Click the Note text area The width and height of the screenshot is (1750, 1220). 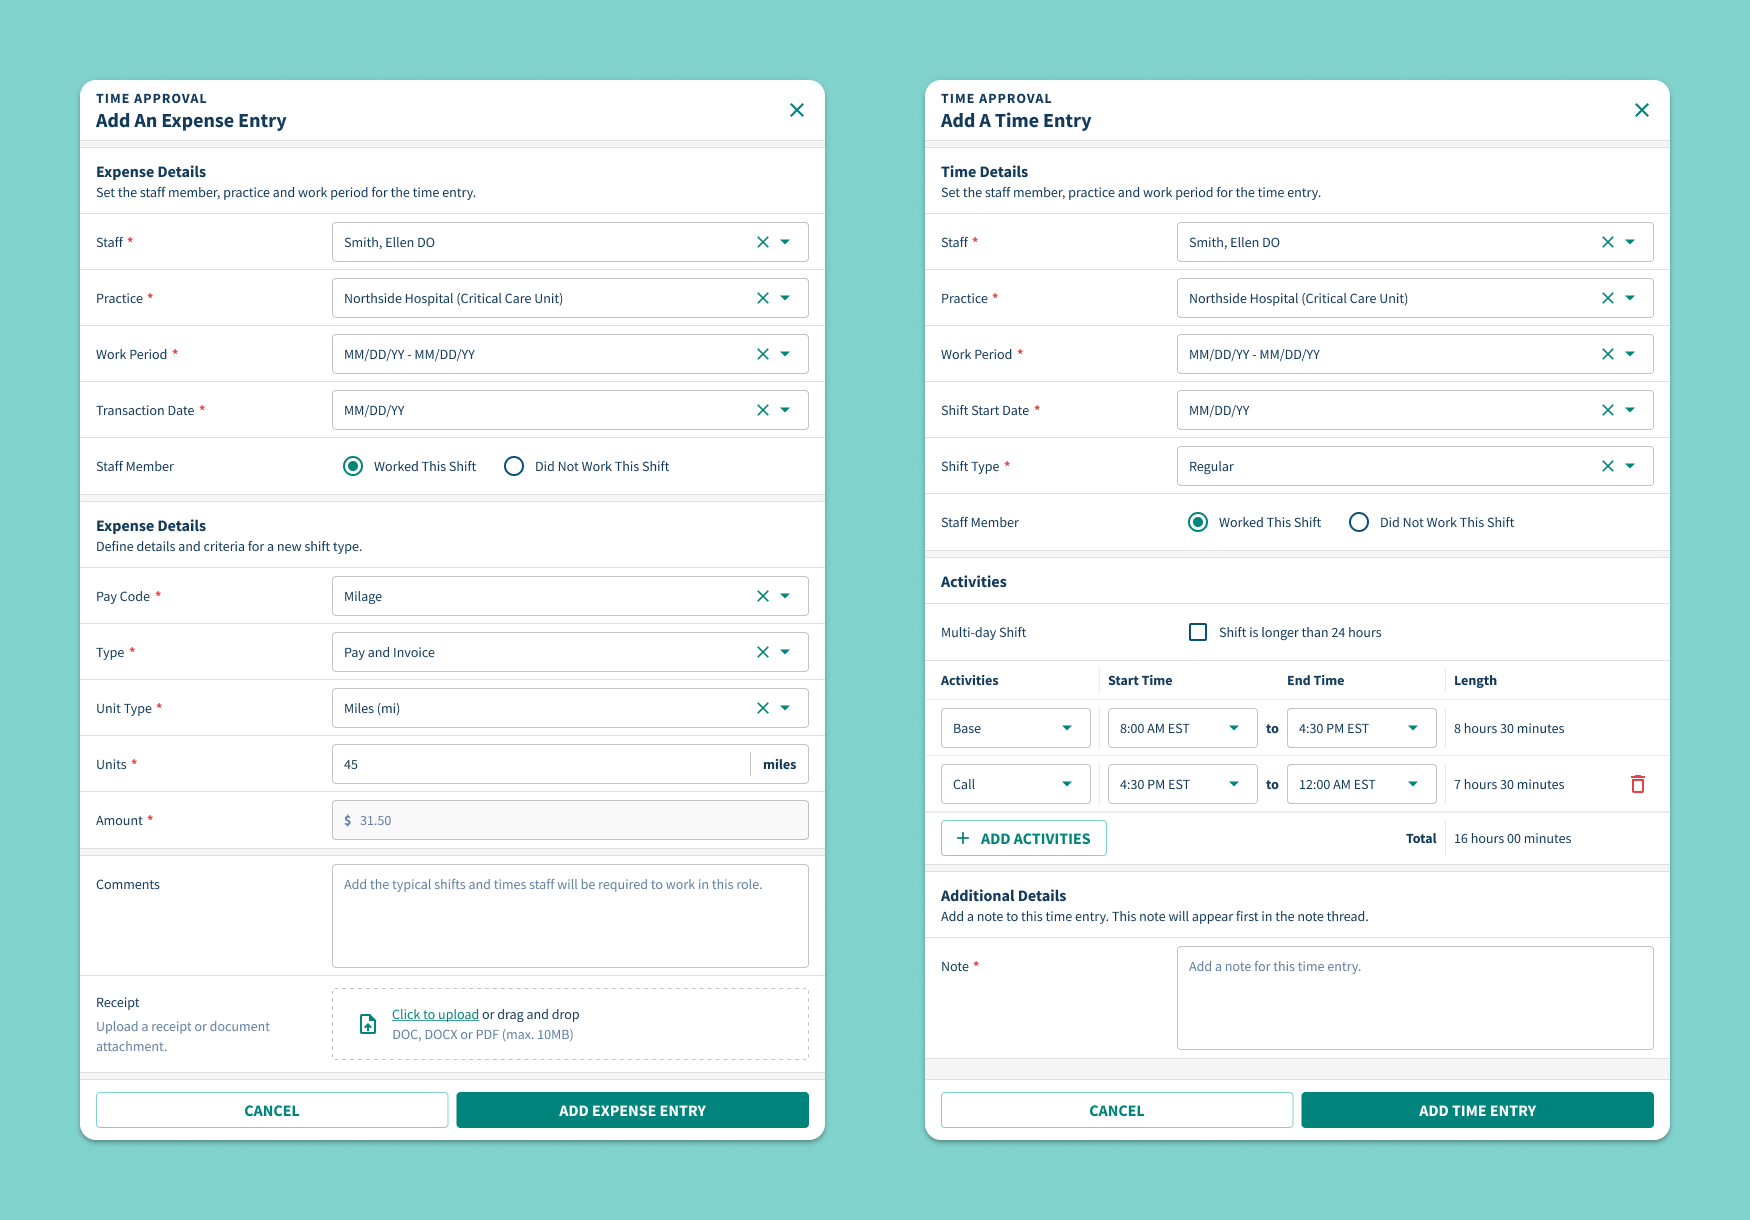pos(1415,998)
